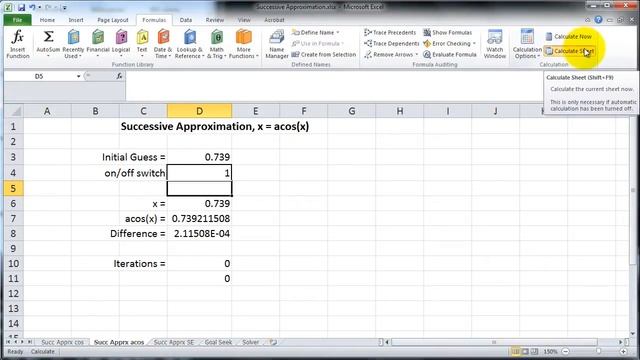The height and width of the screenshot is (360, 640).
Task: Switch to the Insert ribbon tab
Action: [76, 20]
